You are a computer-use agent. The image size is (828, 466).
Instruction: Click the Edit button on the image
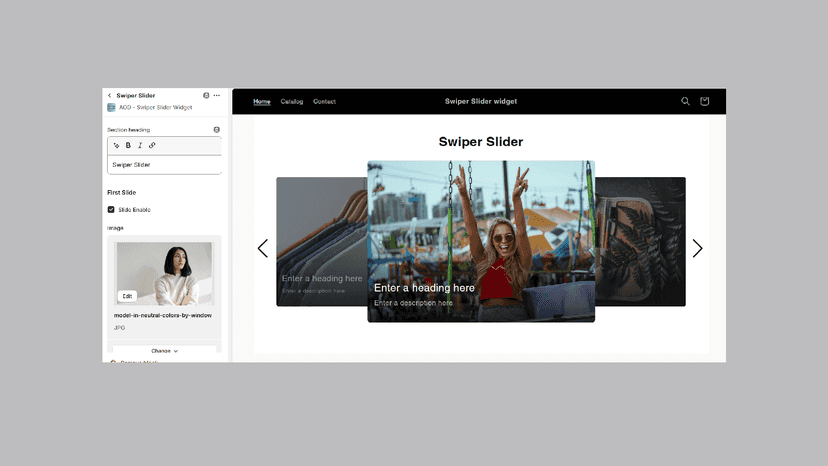[x=127, y=296]
